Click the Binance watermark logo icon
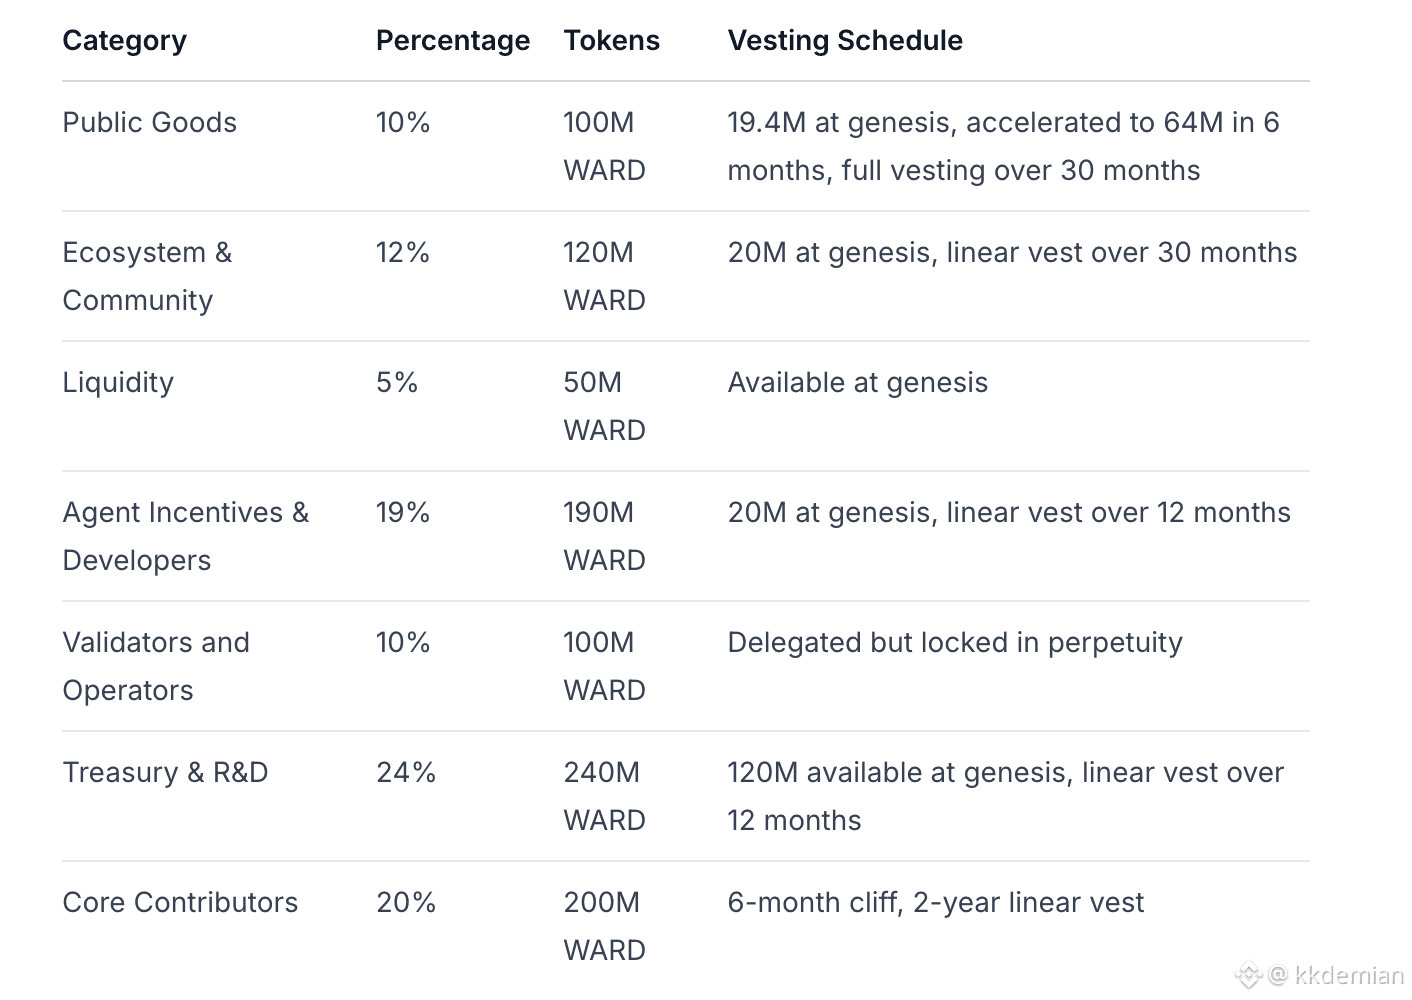This screenshot has width=1412, height=1000. pos(1247,974)
